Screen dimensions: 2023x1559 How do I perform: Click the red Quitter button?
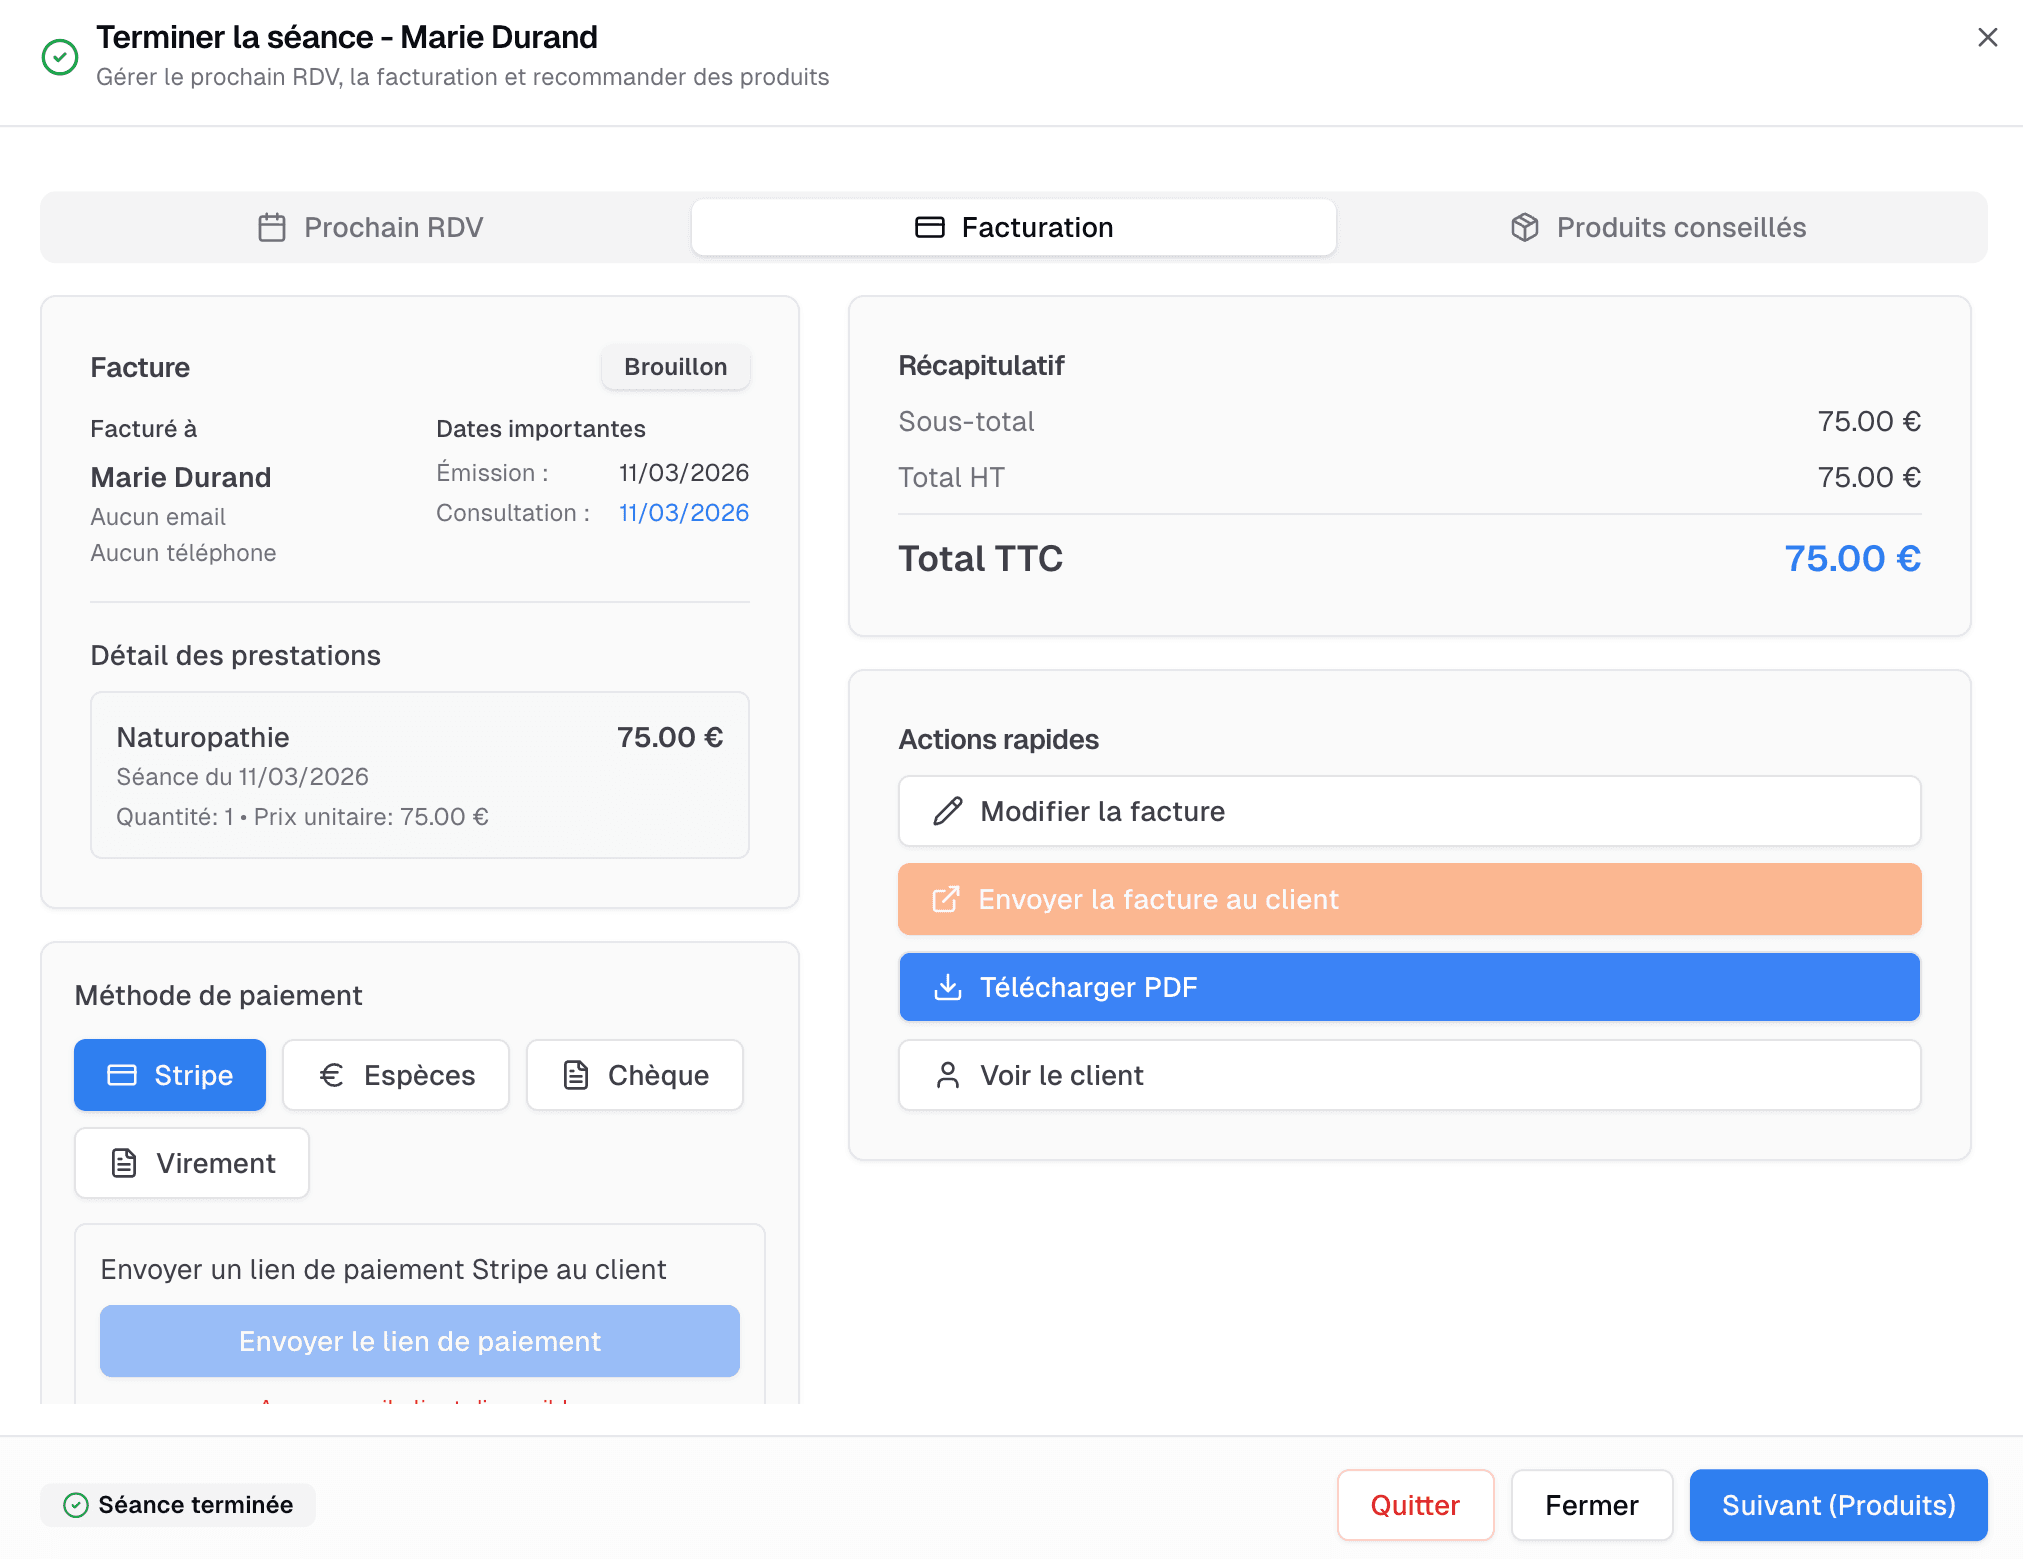pos(1415,1505)
